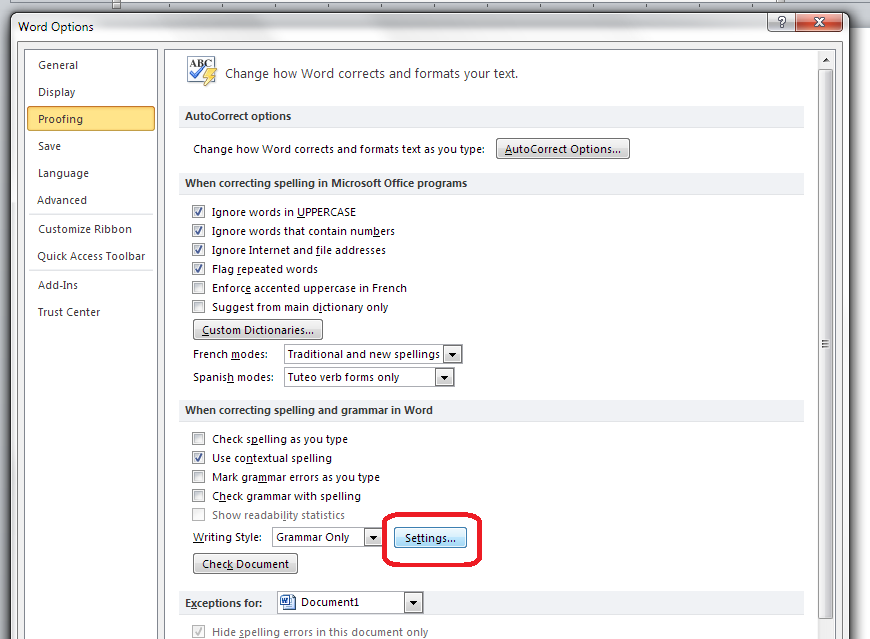Open the Writing Style dropdown arrow

(x=372, y=537)
